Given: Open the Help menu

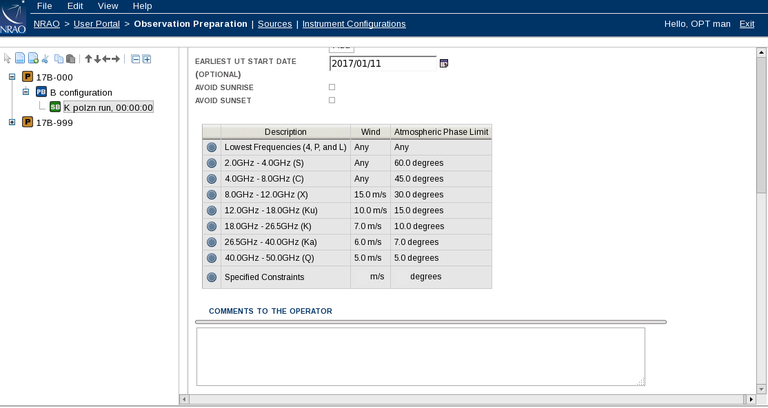Looking at the screenshot, I should point(142,6).
